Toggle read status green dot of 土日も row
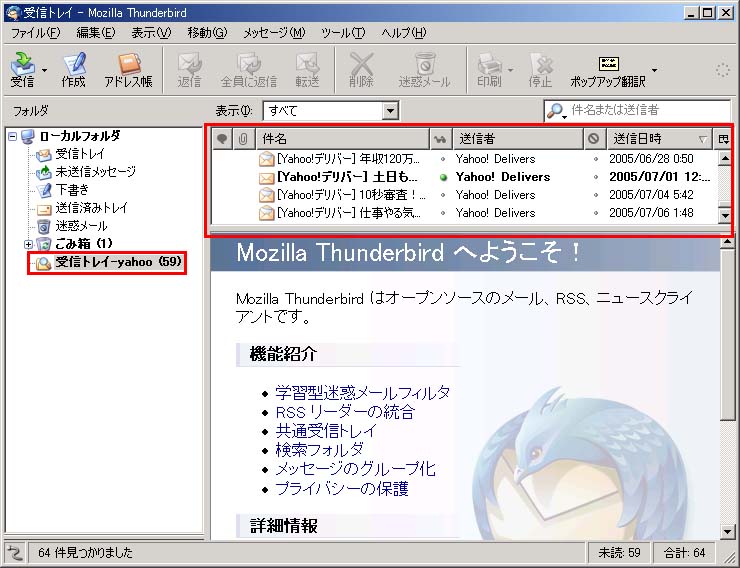The image size is (740, 568). coord(443,178)
